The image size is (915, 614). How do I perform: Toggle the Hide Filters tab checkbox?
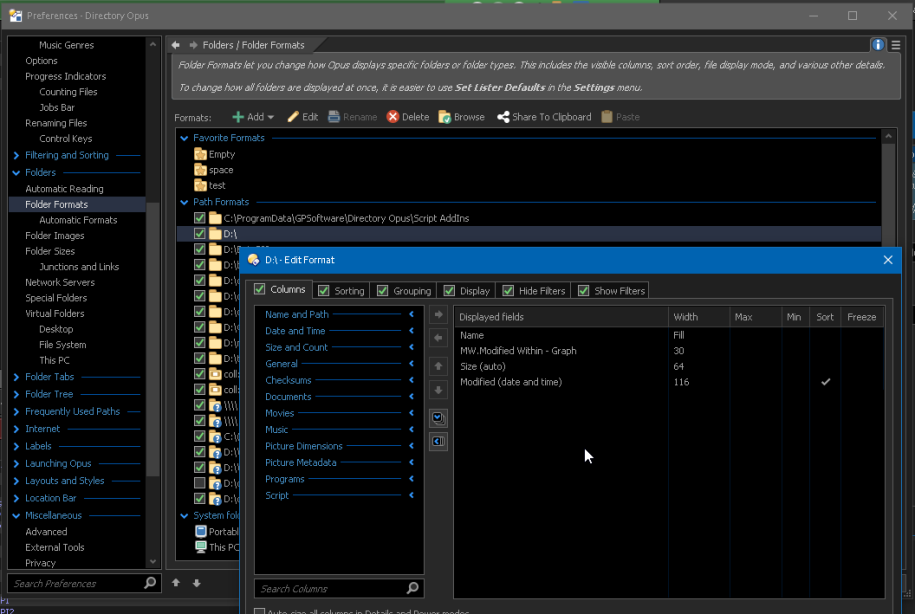click(x=508, y=291)
